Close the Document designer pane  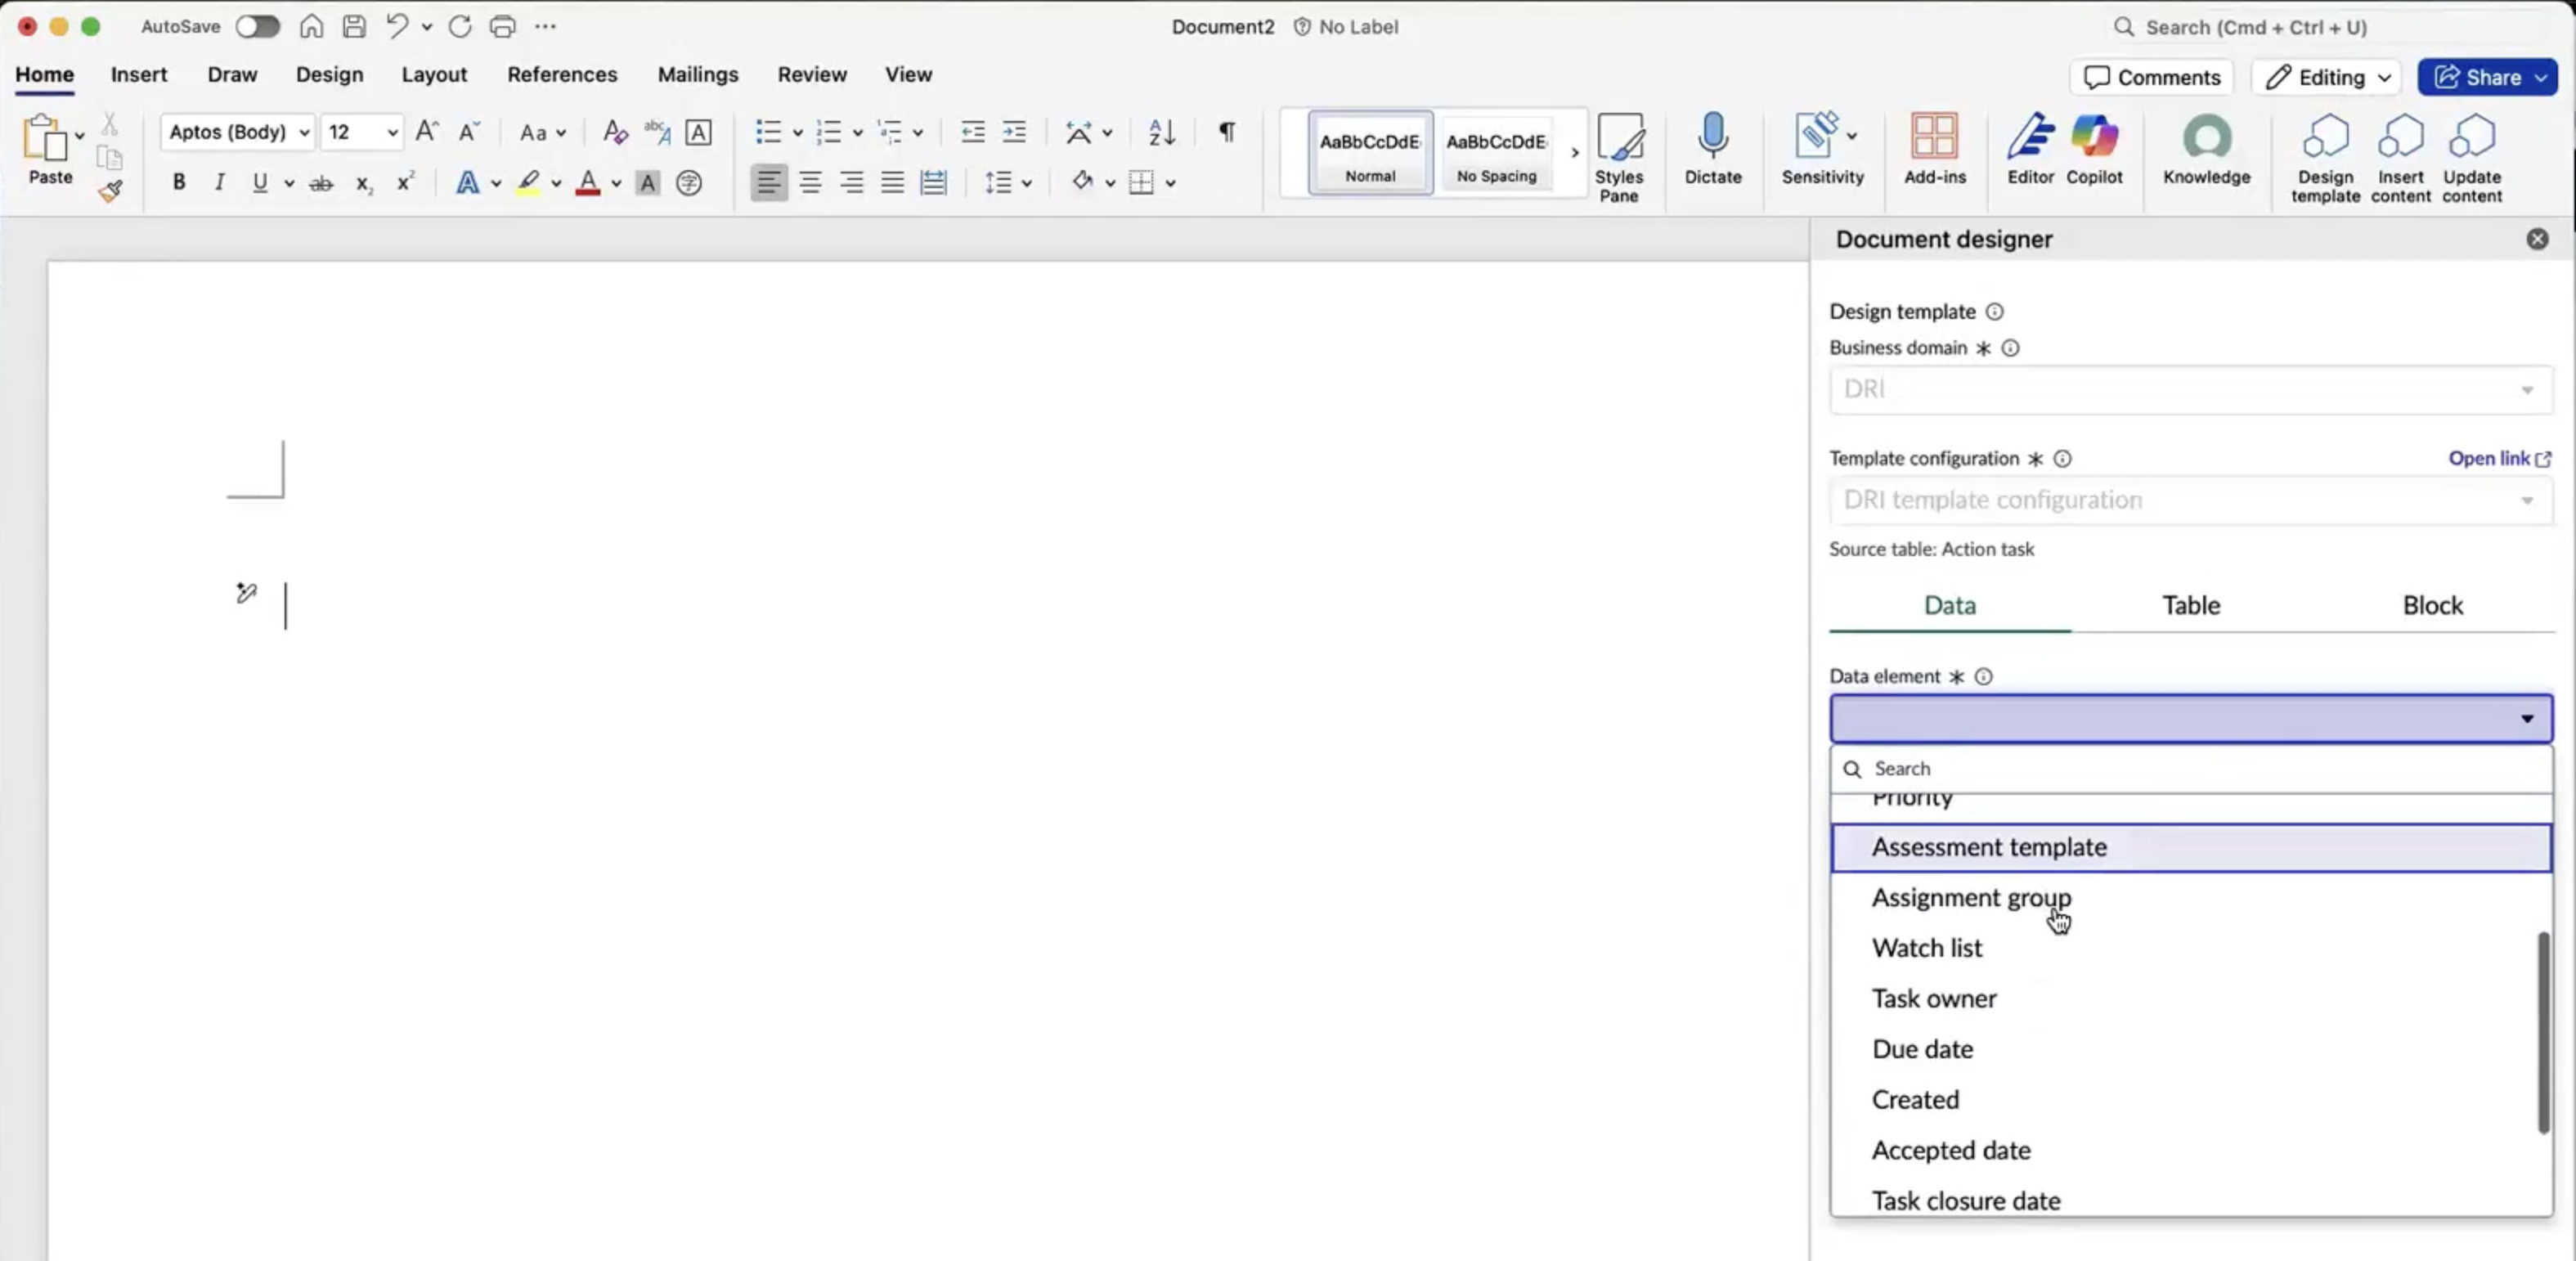click(x=2537, y=239)
